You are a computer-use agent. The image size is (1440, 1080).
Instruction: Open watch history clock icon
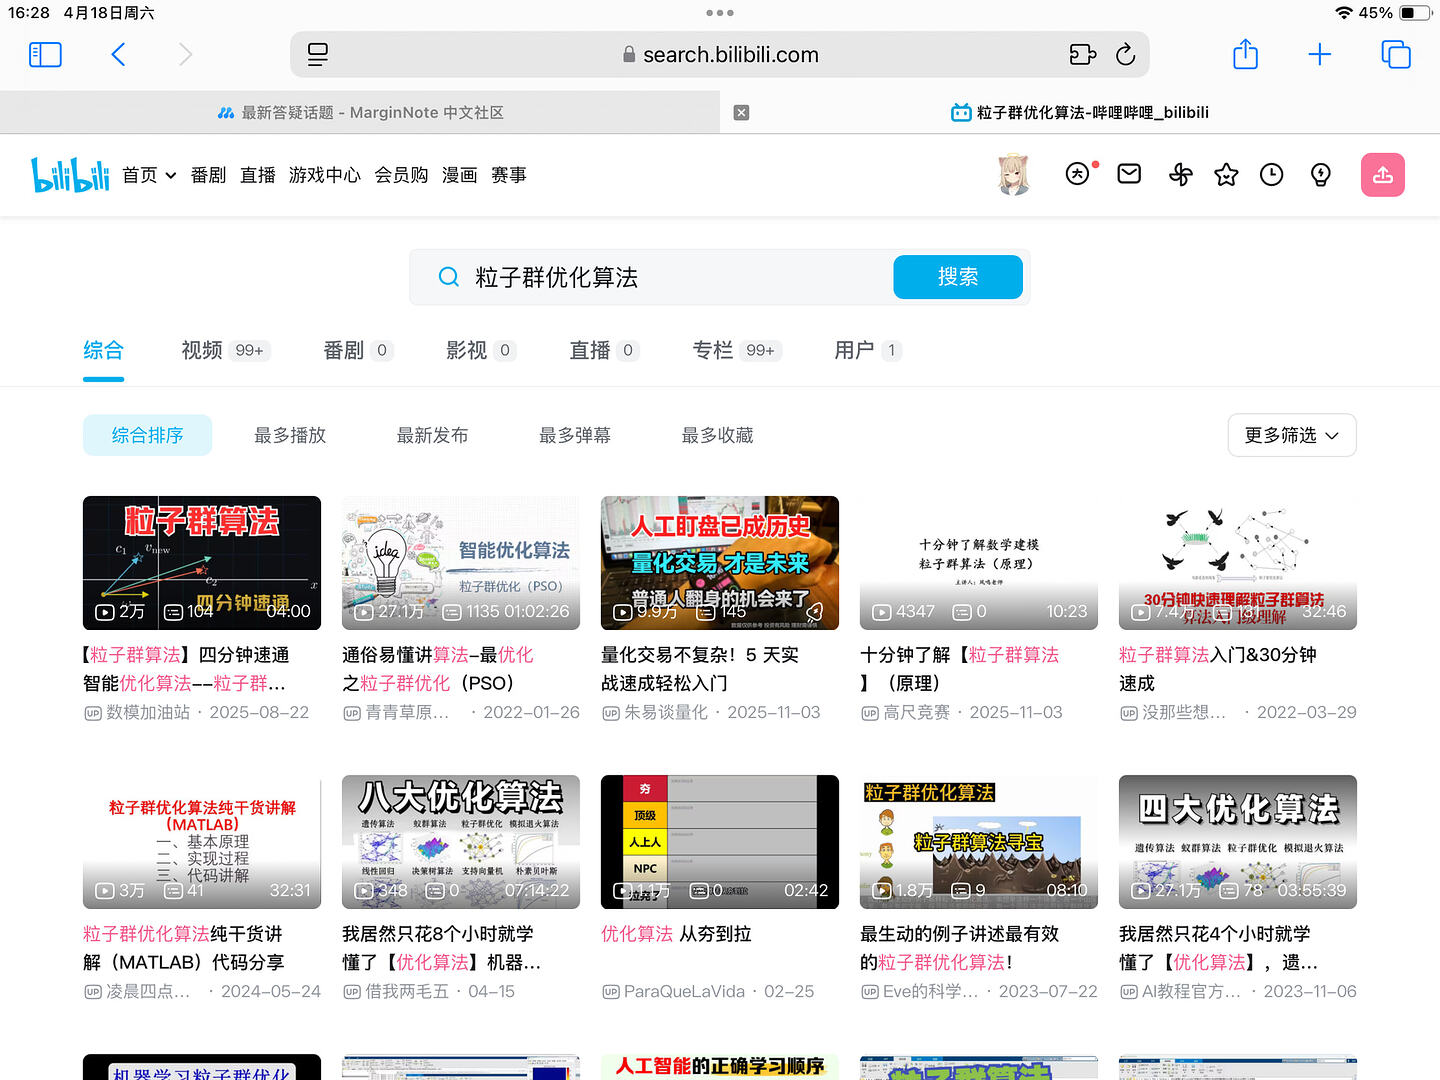(1271, 175)
